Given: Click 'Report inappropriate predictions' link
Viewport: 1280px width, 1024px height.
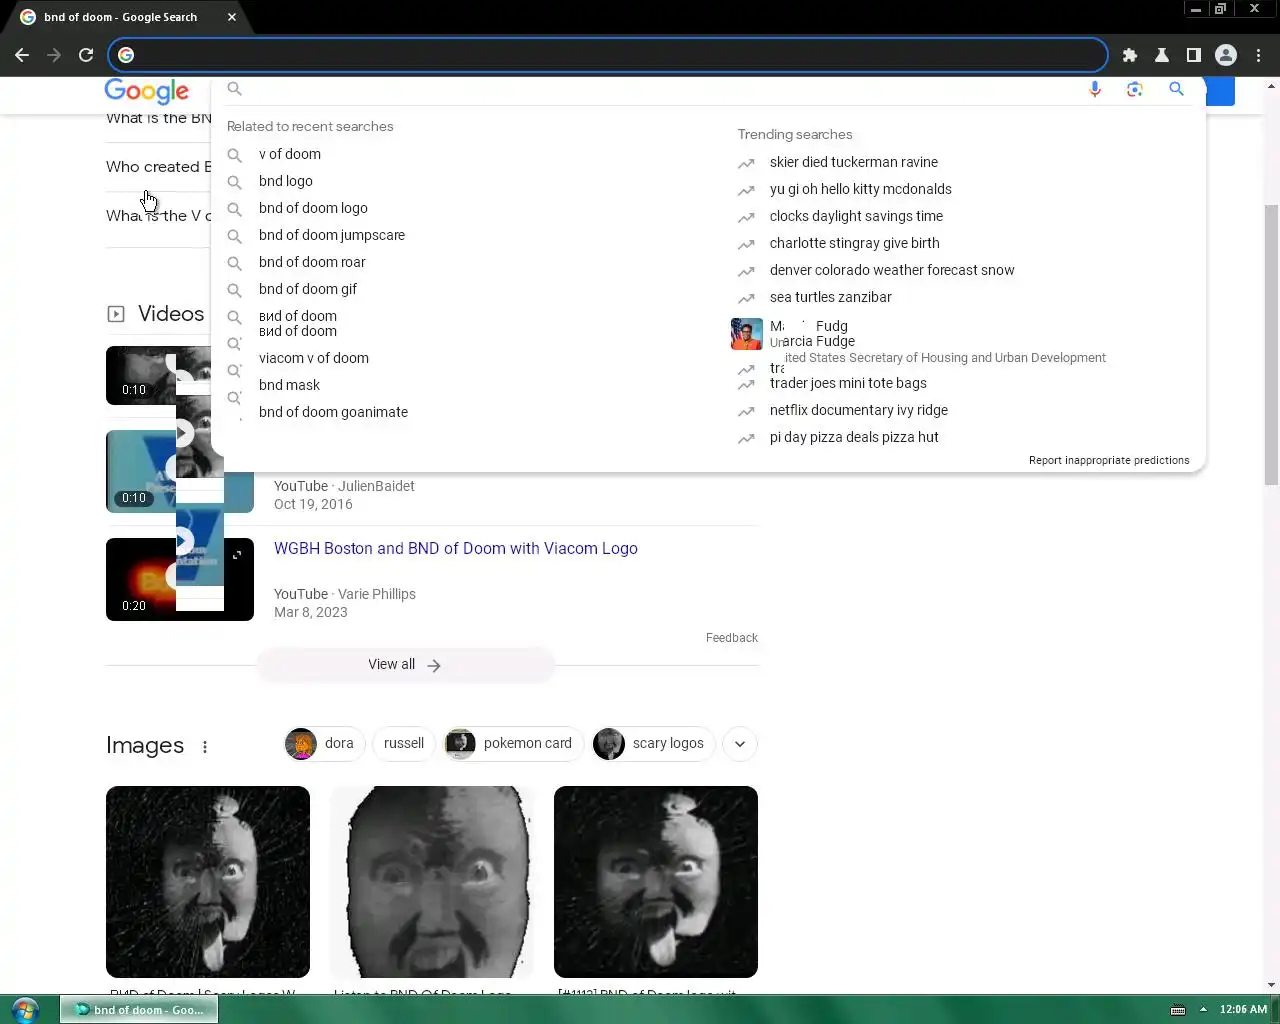Looking at the screenshot, I should (x=1109, y=461).
